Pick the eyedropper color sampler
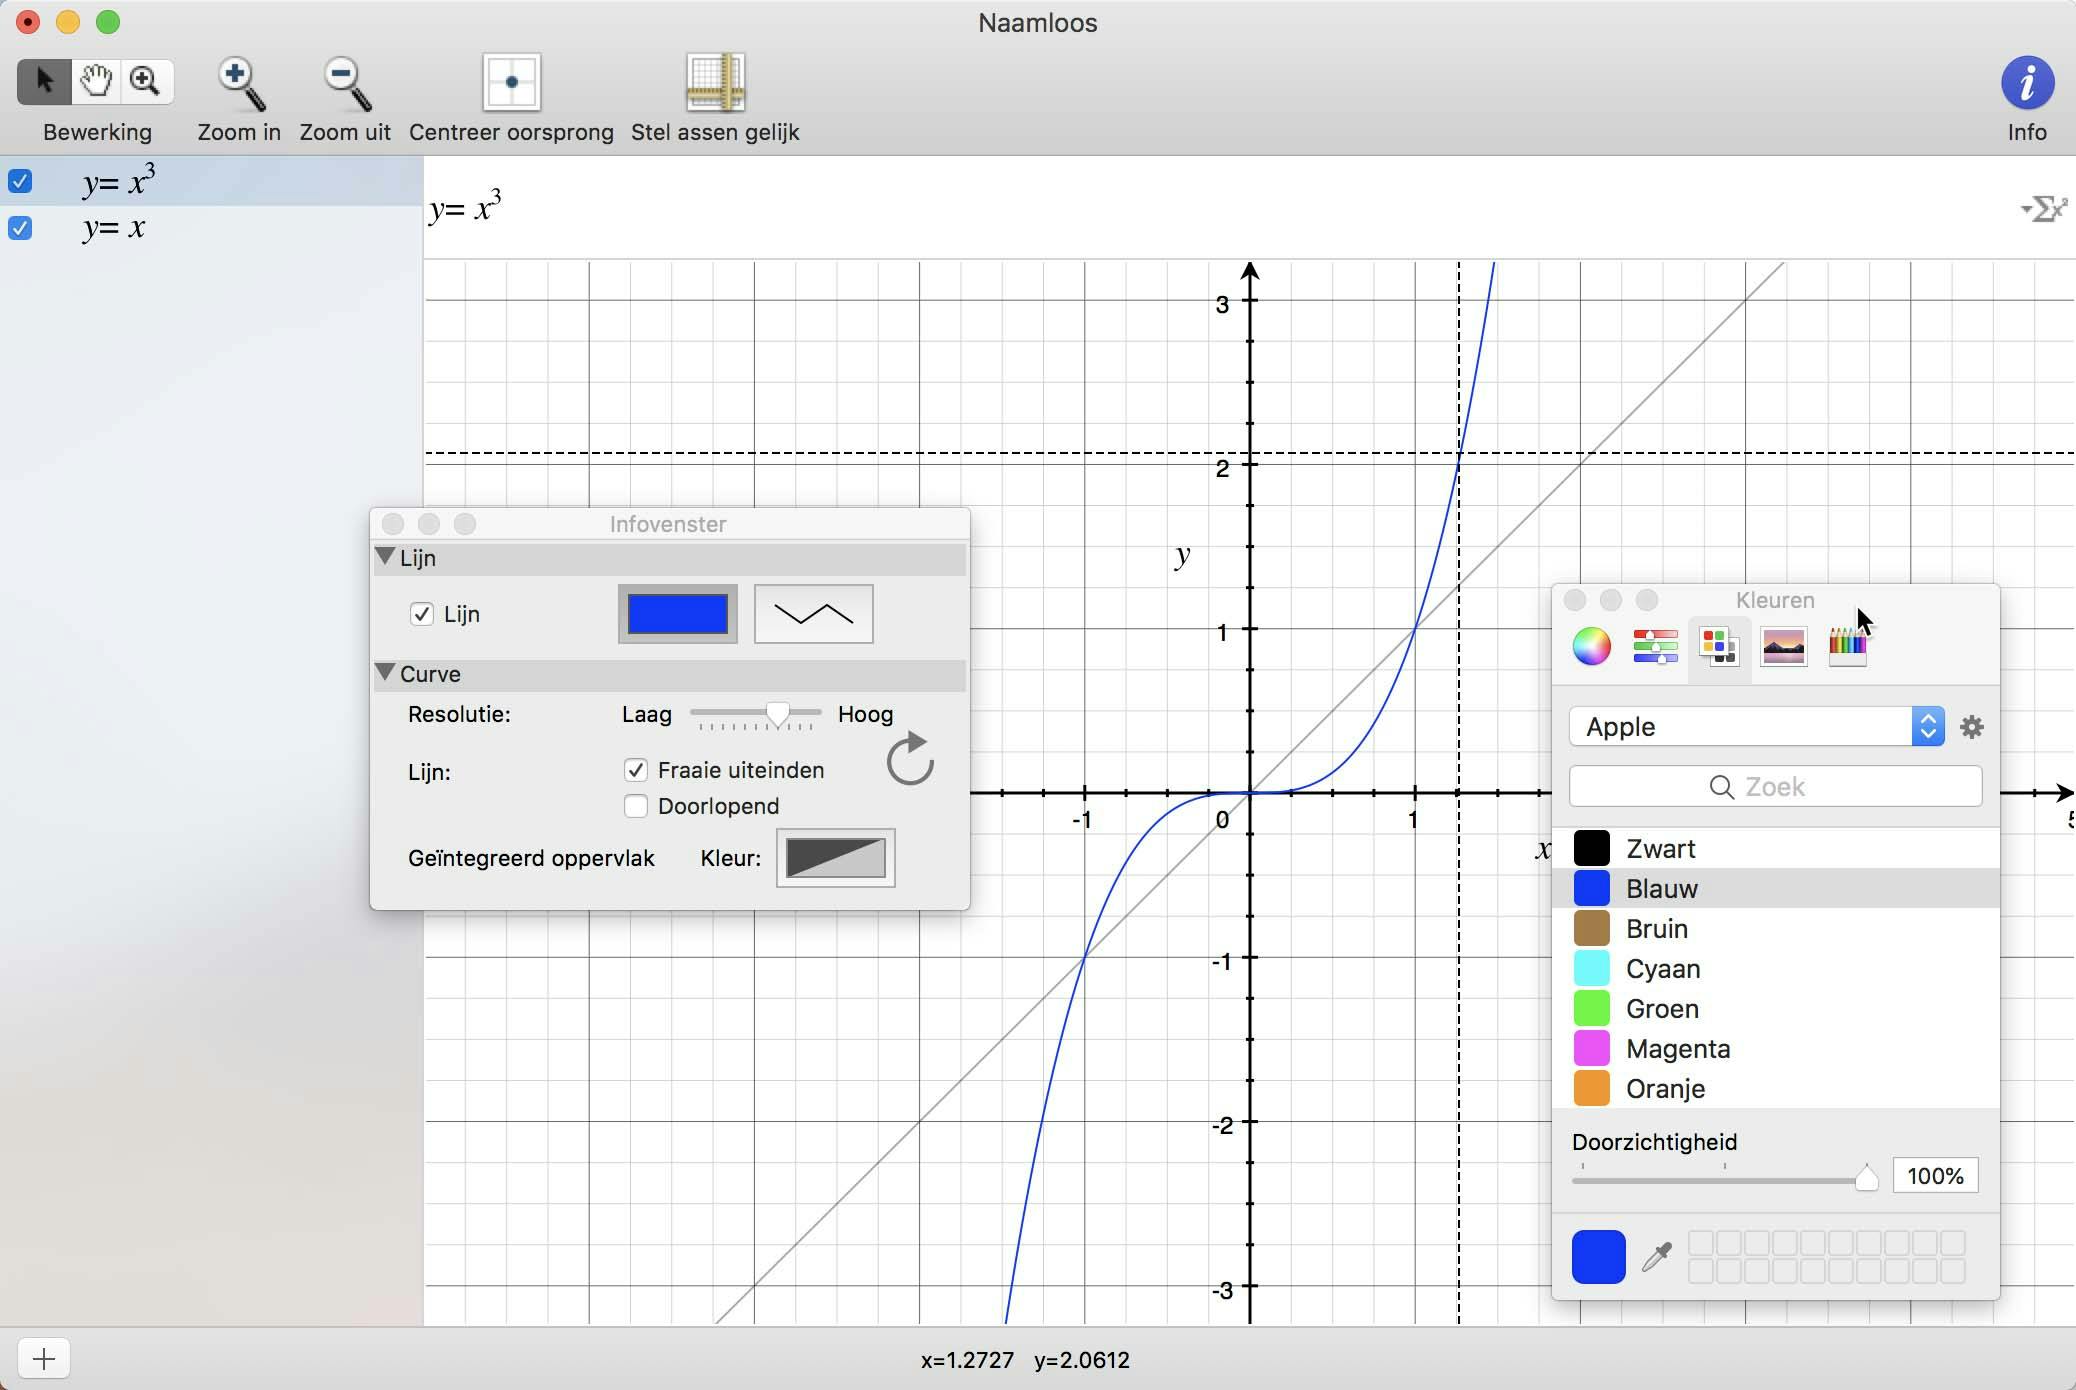Viewport: 2076px width, 1390px height. (1657, 1256)
